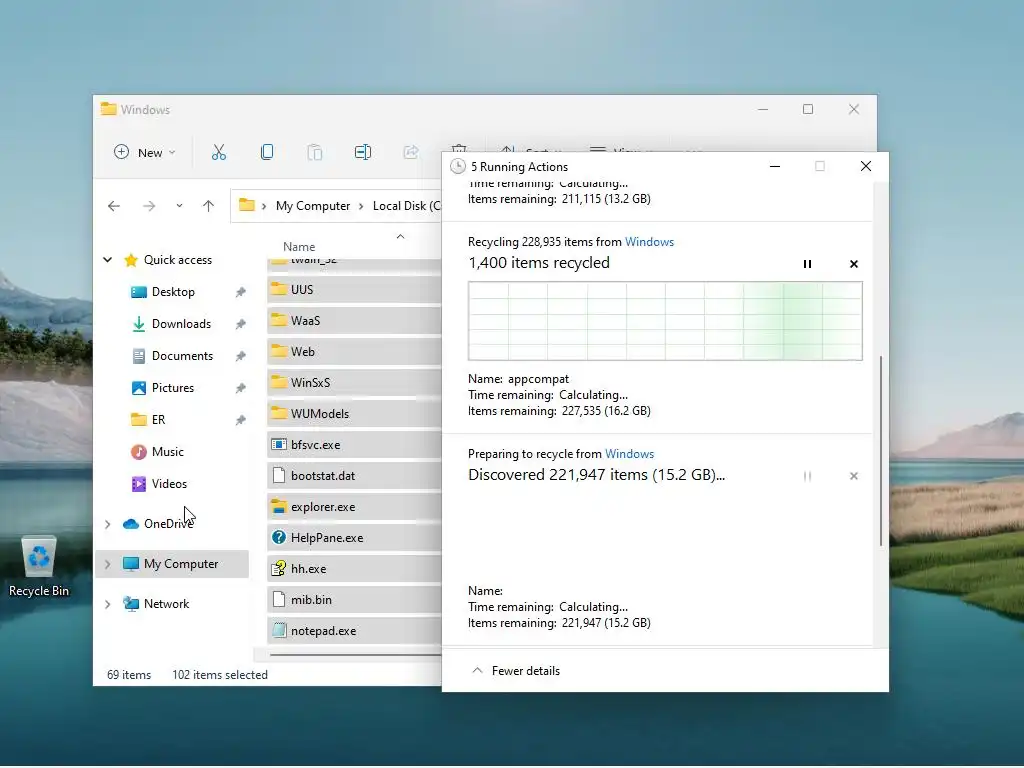
Task: Select Quick access in sidebar
Action: point(178,260)
